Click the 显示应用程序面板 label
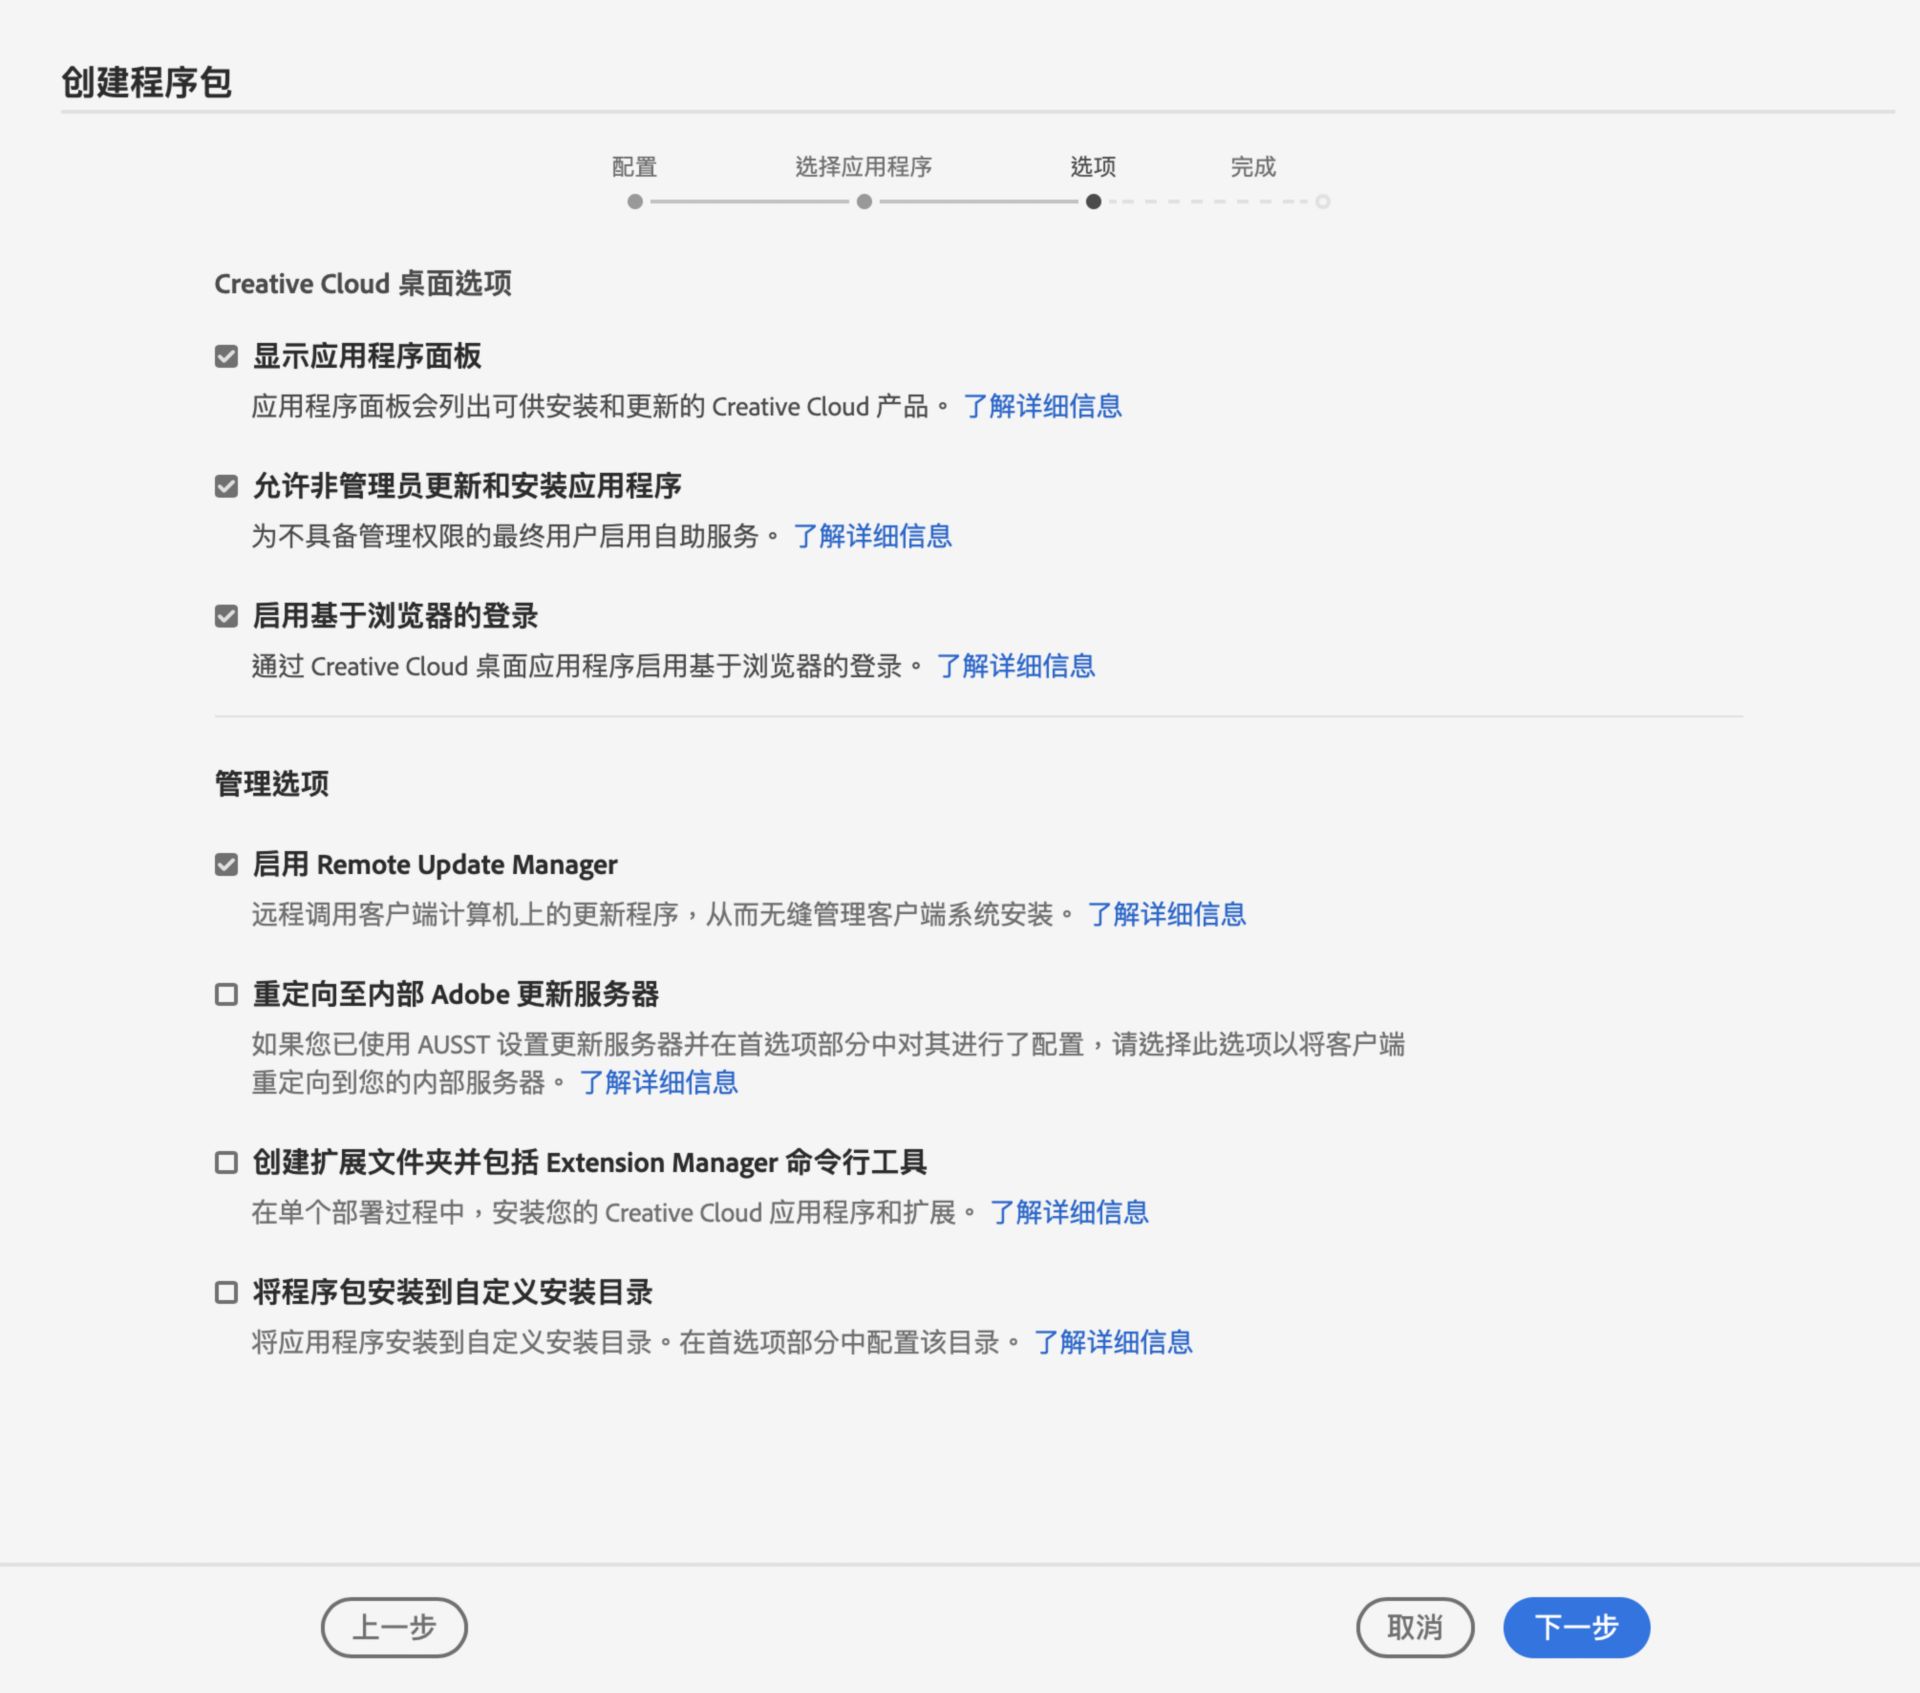The image size is (1920, 1693). (x=367, y=357)
